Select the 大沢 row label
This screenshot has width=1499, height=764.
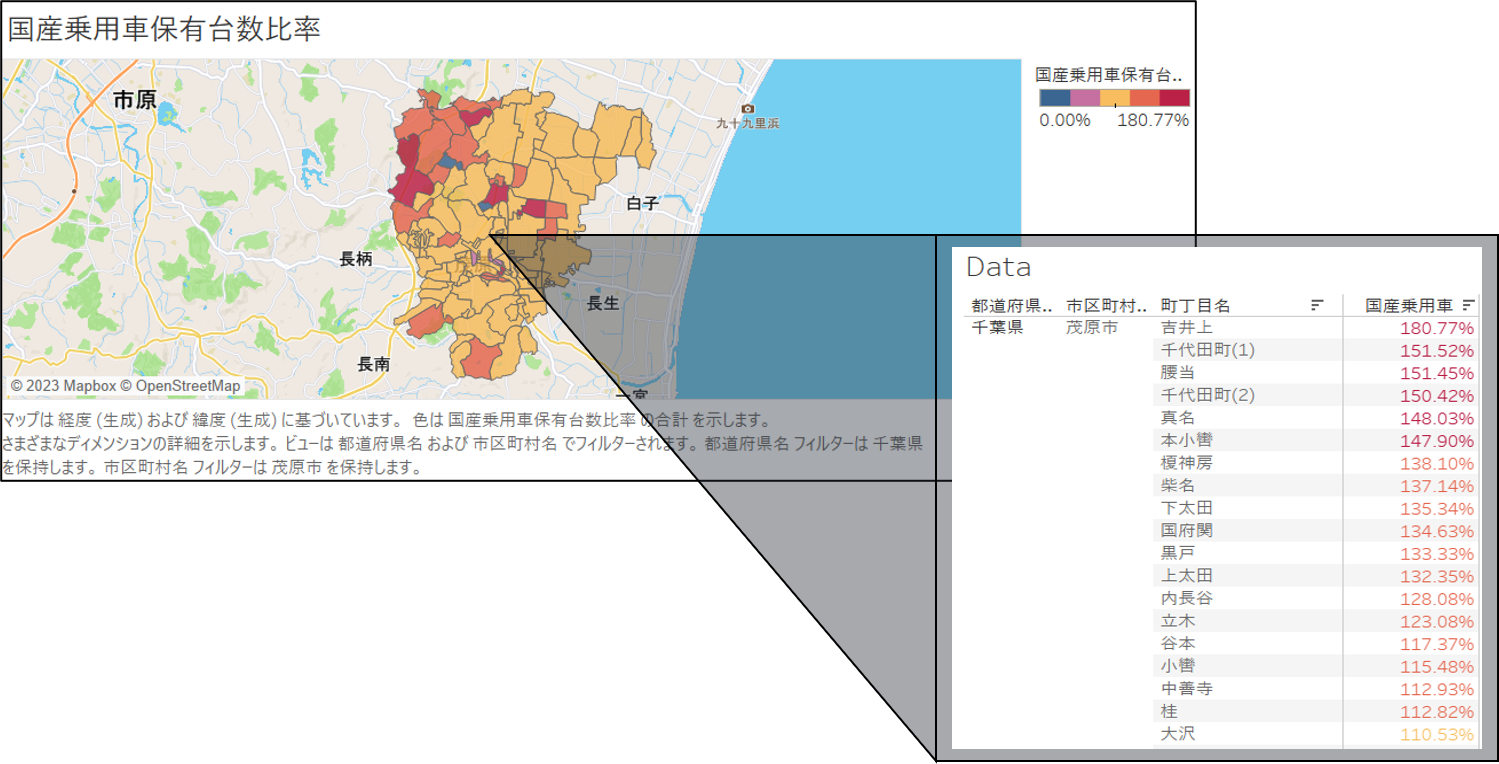tap(1177, 733)
